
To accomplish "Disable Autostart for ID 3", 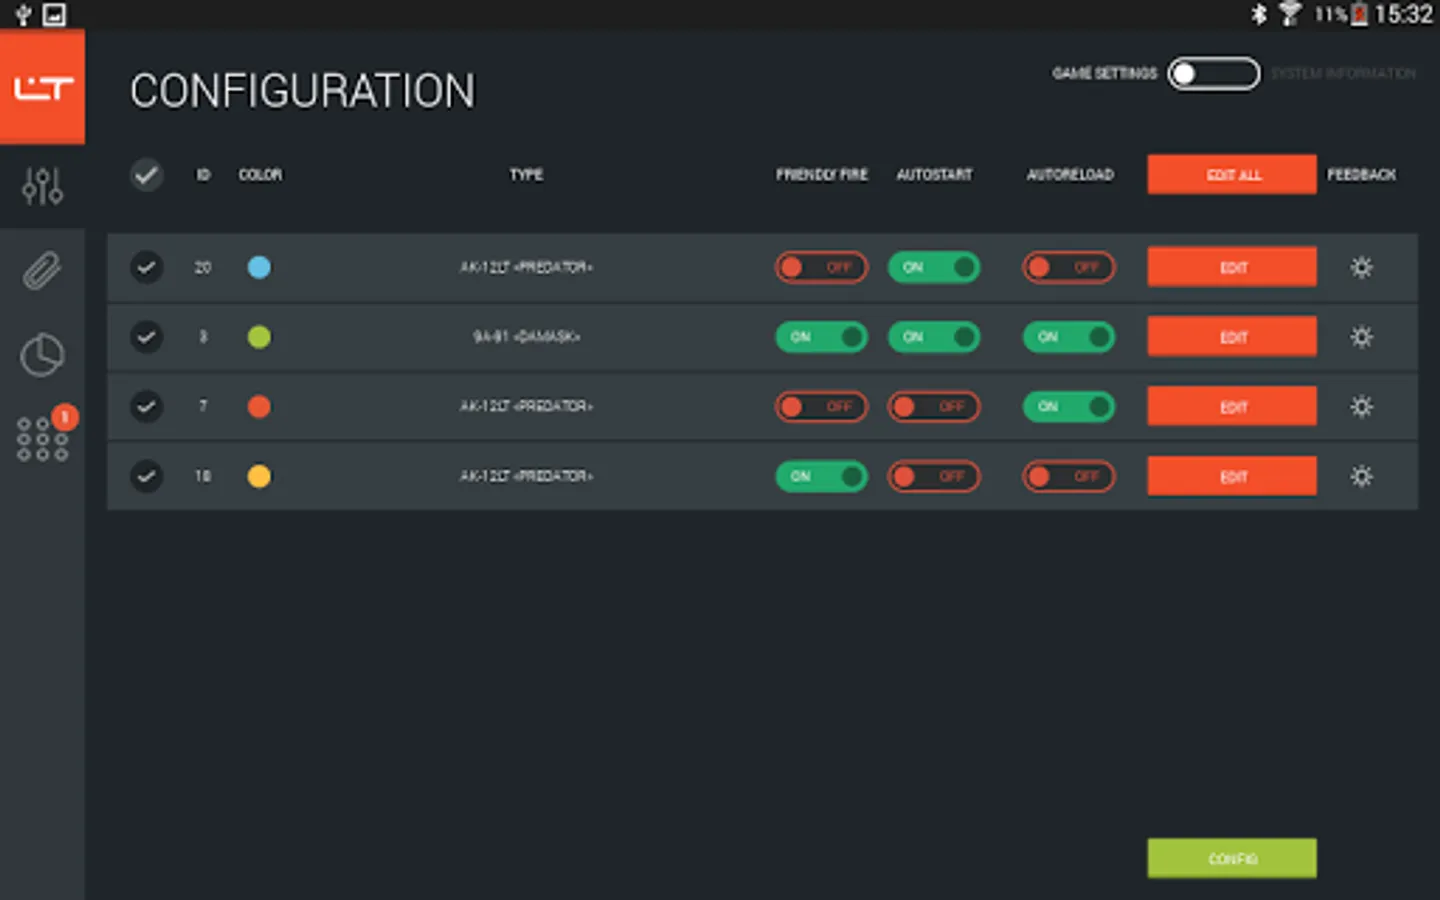I will (934, 337).
